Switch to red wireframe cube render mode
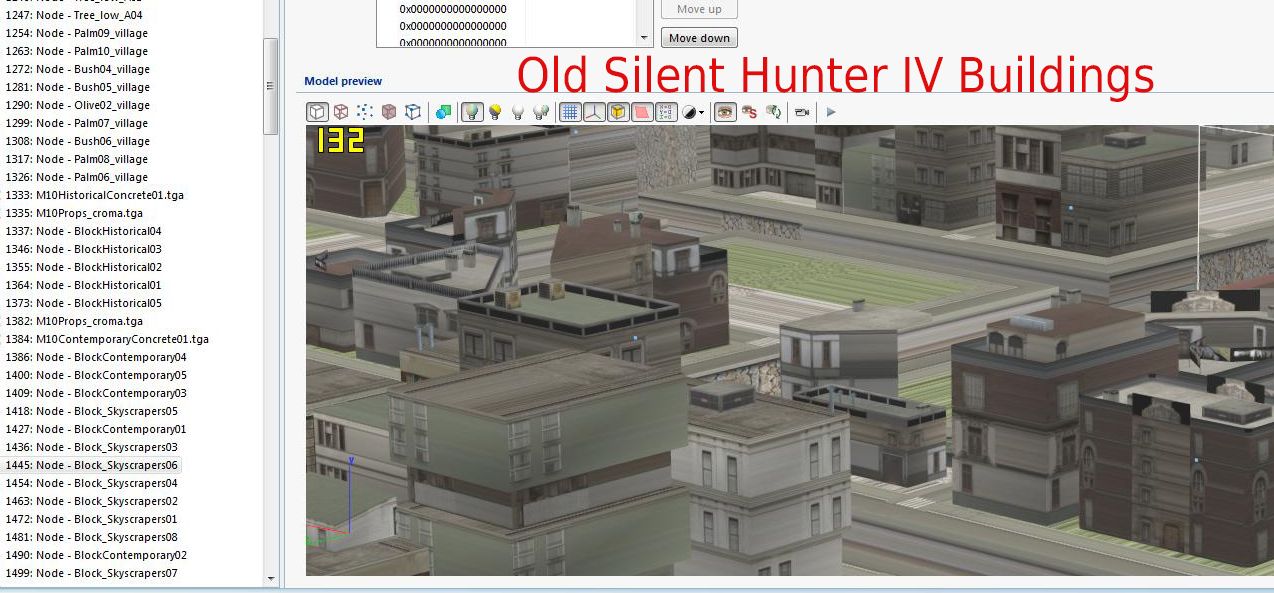The image size is (1274, 593). point(341,112)
